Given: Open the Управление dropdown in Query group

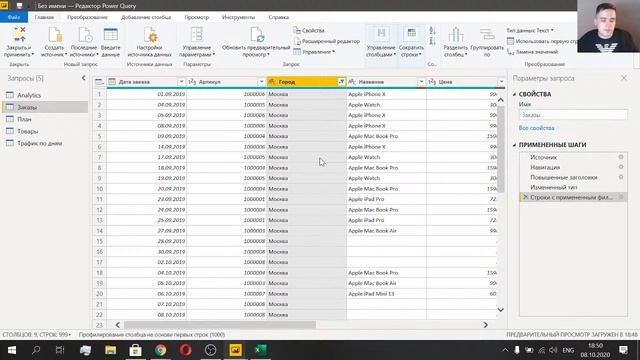Looking at the screenshot, I should pos(314,52).
